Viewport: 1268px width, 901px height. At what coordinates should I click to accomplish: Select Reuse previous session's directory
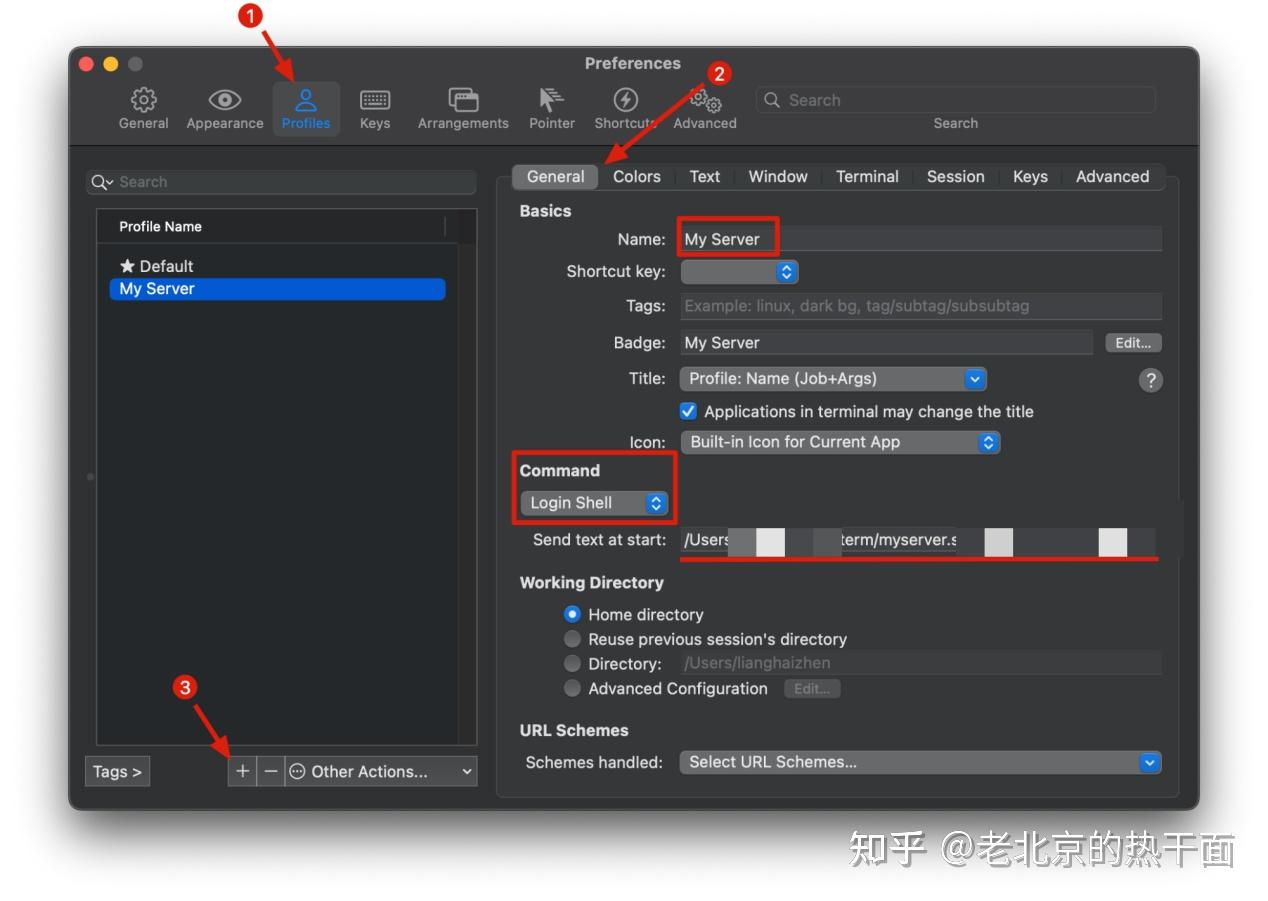pyautogui.click(x=572, y=638)
